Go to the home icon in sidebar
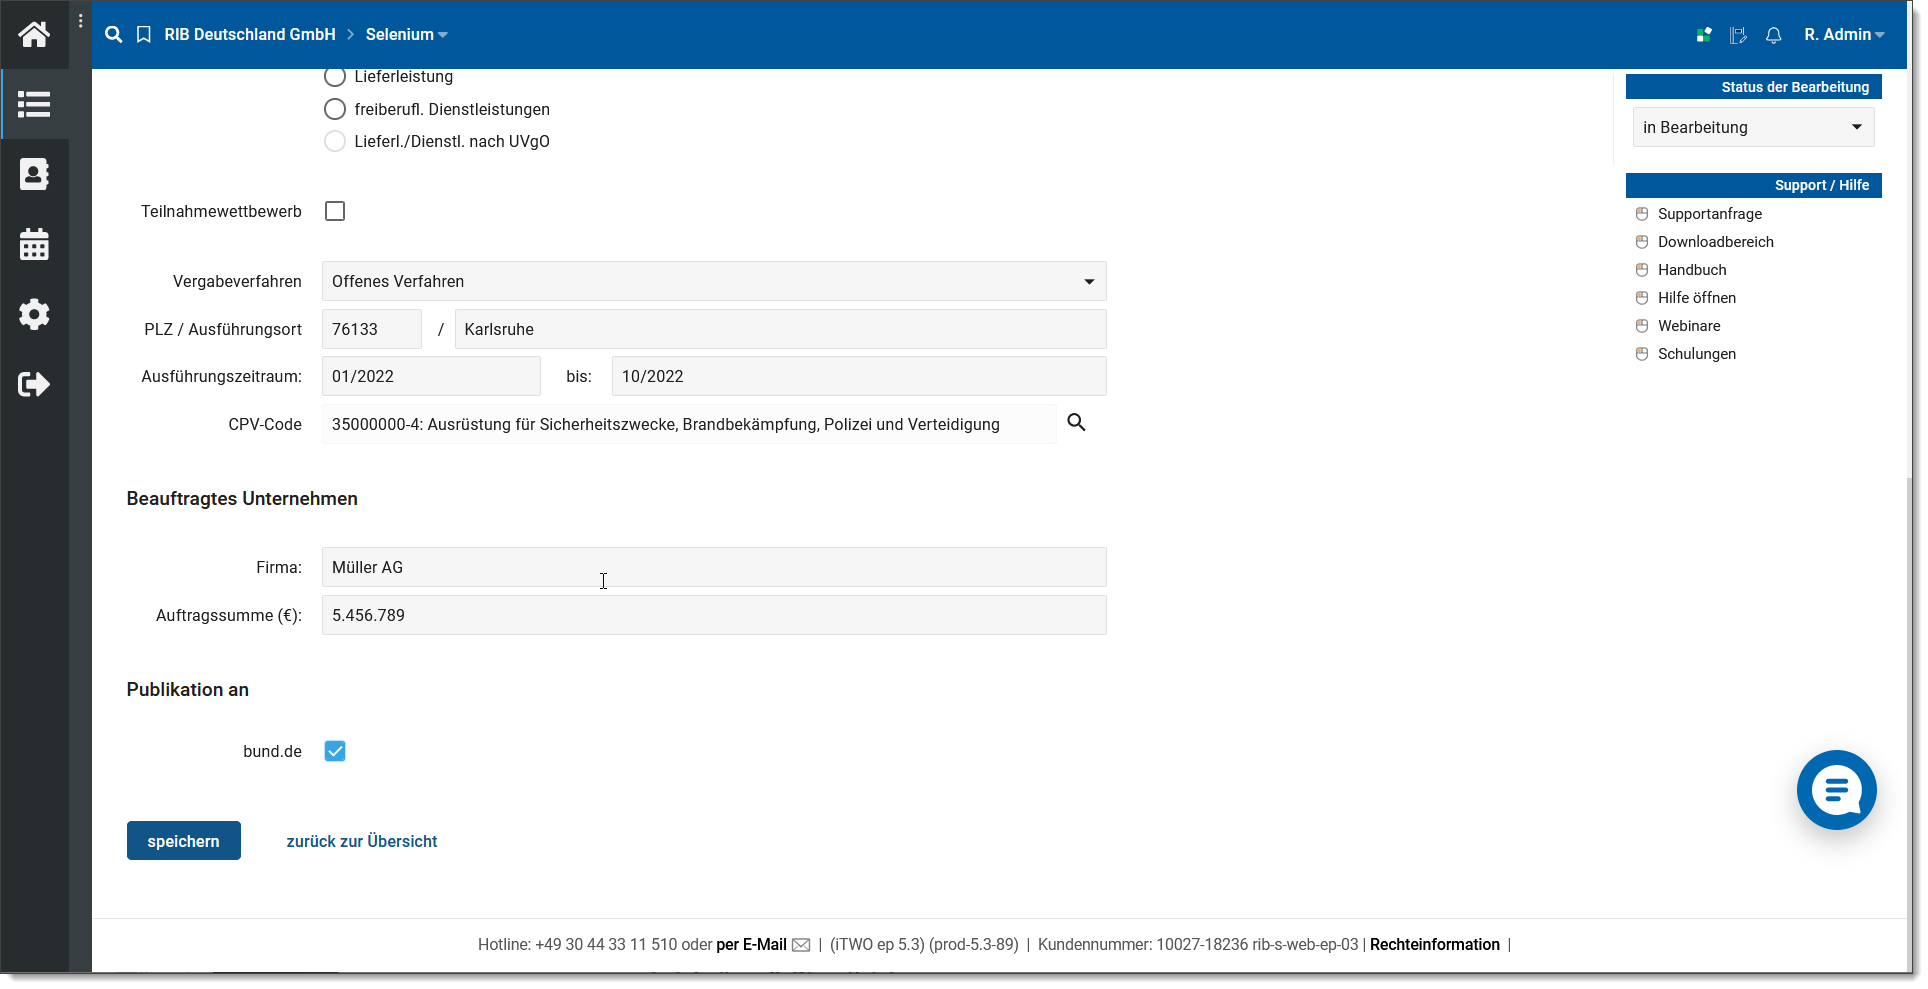The width and height of the screenshot is (1928, 989). pos(34,35)
